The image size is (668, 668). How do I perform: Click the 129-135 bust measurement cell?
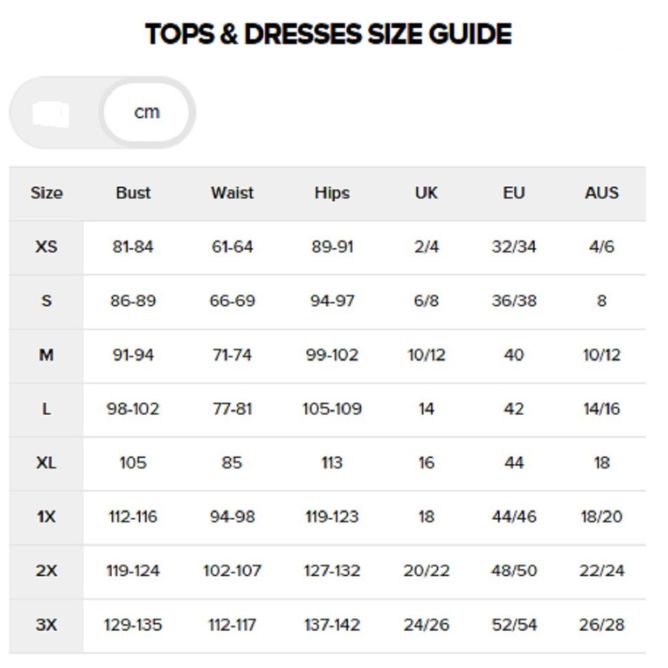click(x=133, y=625)
